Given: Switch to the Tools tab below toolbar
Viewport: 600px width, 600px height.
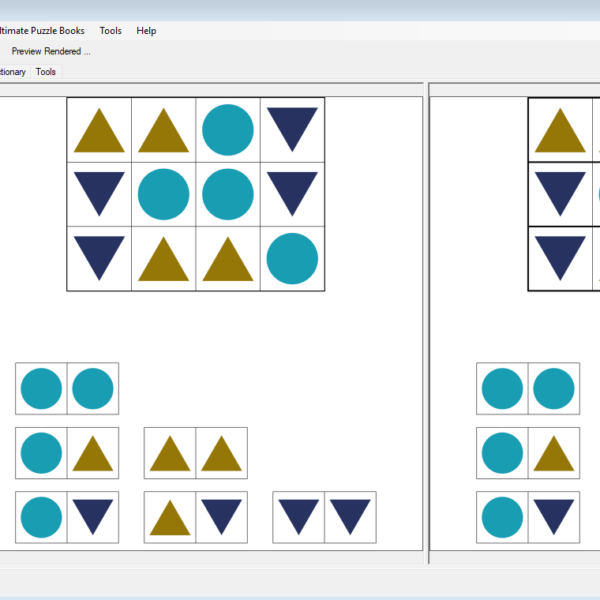Looking at the screenshot, I should (46, 72).
